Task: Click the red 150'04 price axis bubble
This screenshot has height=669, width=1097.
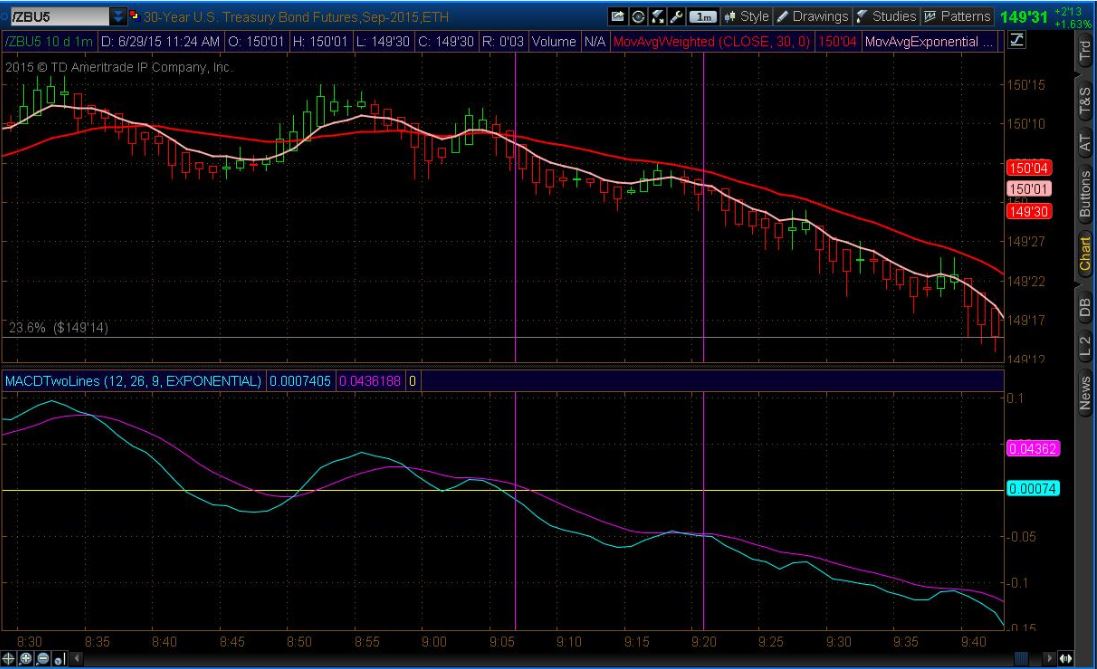Action: pyautogui.click(x=1028, y=168)
